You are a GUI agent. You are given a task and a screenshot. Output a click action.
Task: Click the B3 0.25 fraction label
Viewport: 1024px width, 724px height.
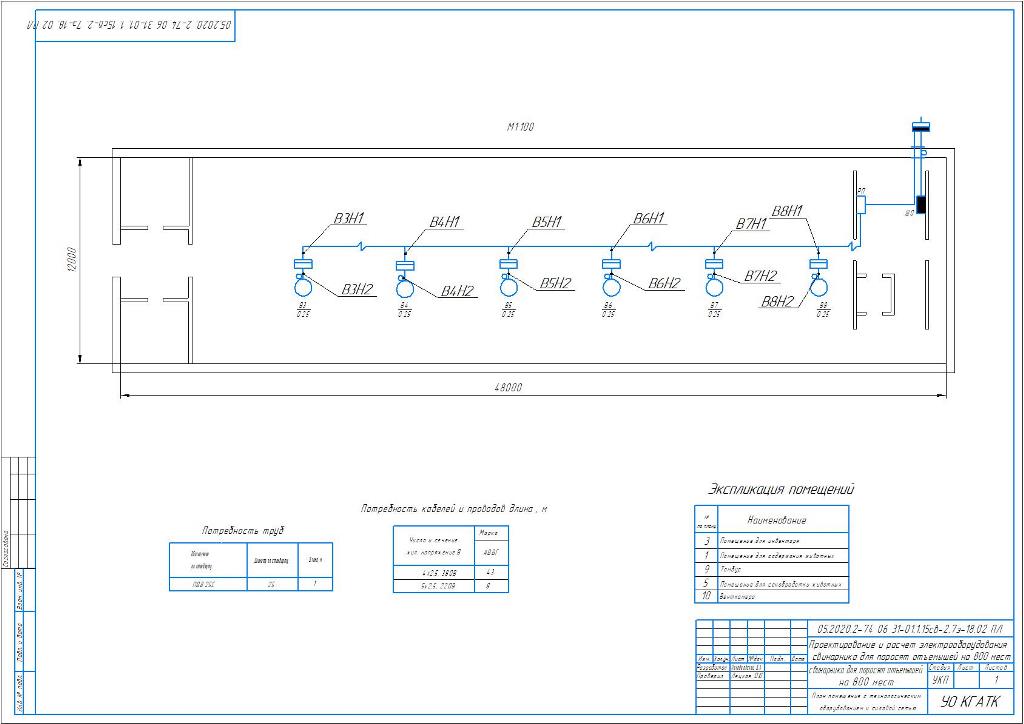coord(303,309)
